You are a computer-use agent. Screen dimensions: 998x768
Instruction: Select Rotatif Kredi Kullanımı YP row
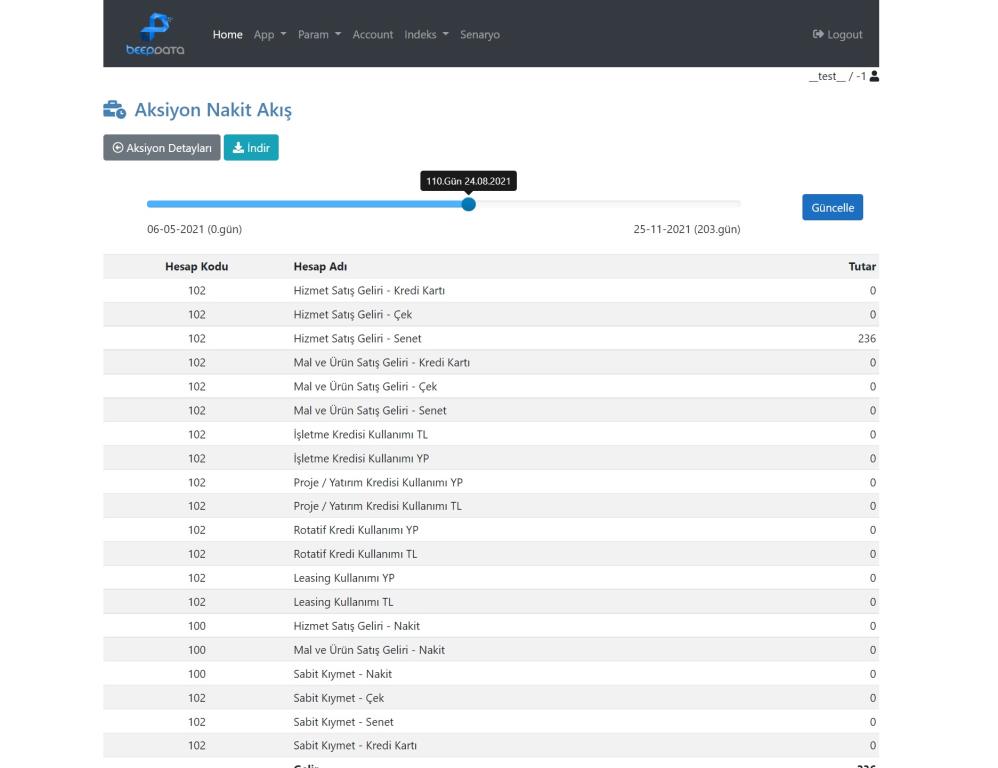point(491,530)
